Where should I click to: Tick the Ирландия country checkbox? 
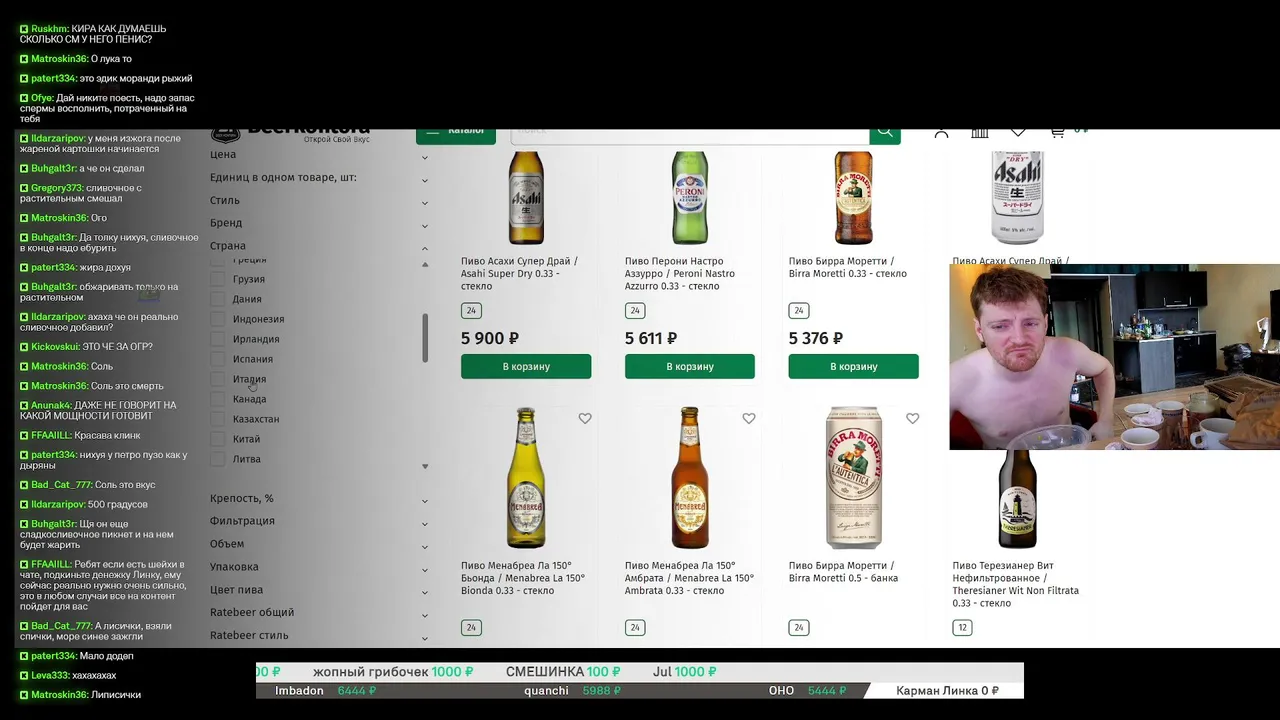[x=217, y=339]
